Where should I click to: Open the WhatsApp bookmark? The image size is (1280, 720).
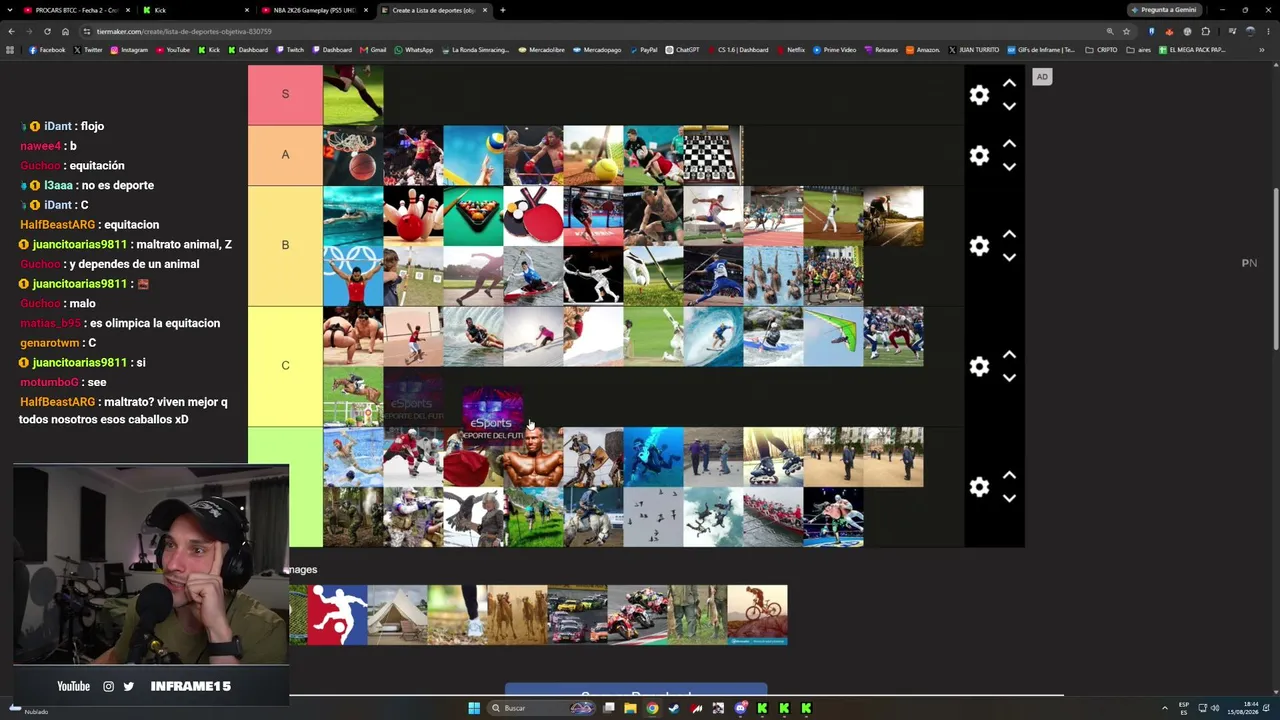[413, 50]
